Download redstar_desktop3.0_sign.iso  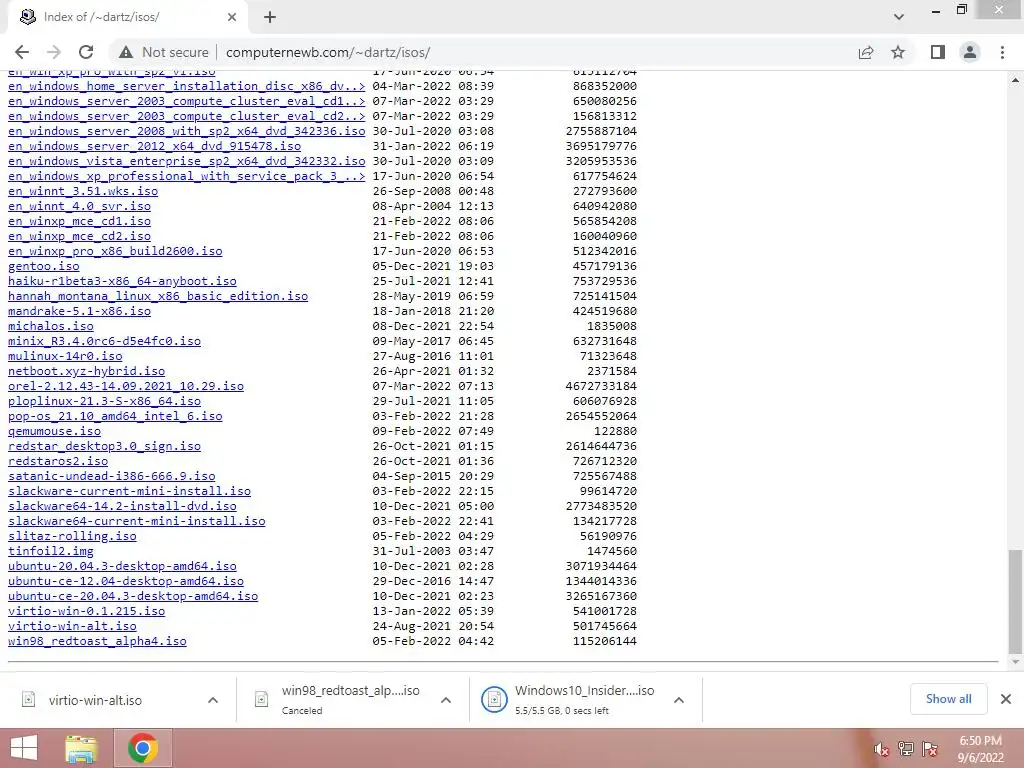coord(104,447)
